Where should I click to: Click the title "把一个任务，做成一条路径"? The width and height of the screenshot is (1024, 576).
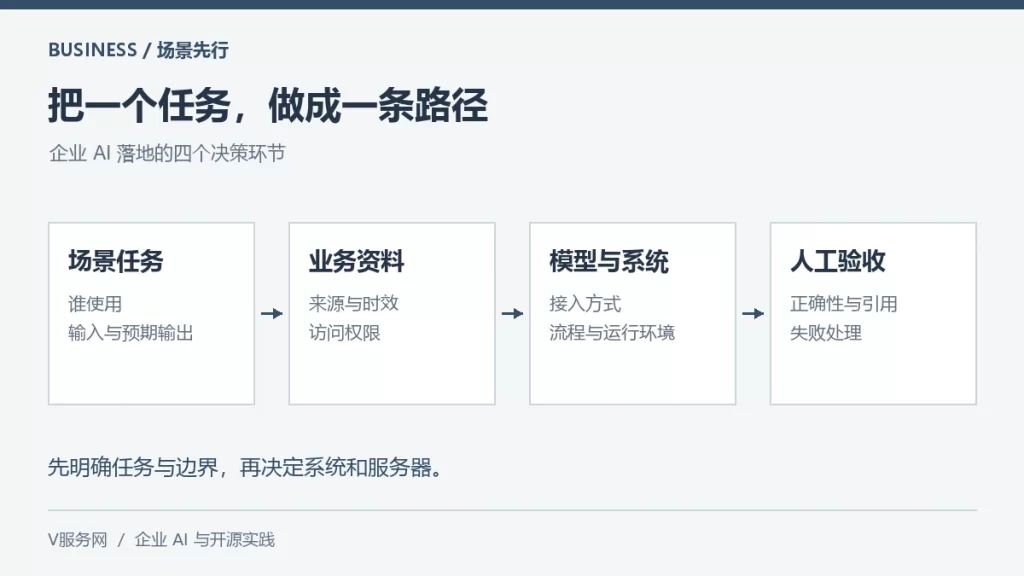pyautogui.click(x=268, y=105)
